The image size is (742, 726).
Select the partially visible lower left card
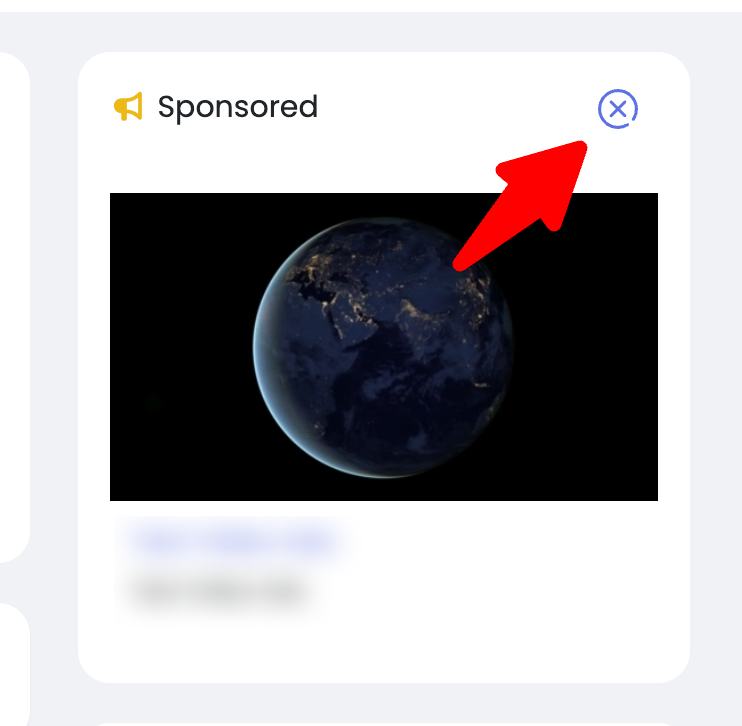click(x=15, y=664)
